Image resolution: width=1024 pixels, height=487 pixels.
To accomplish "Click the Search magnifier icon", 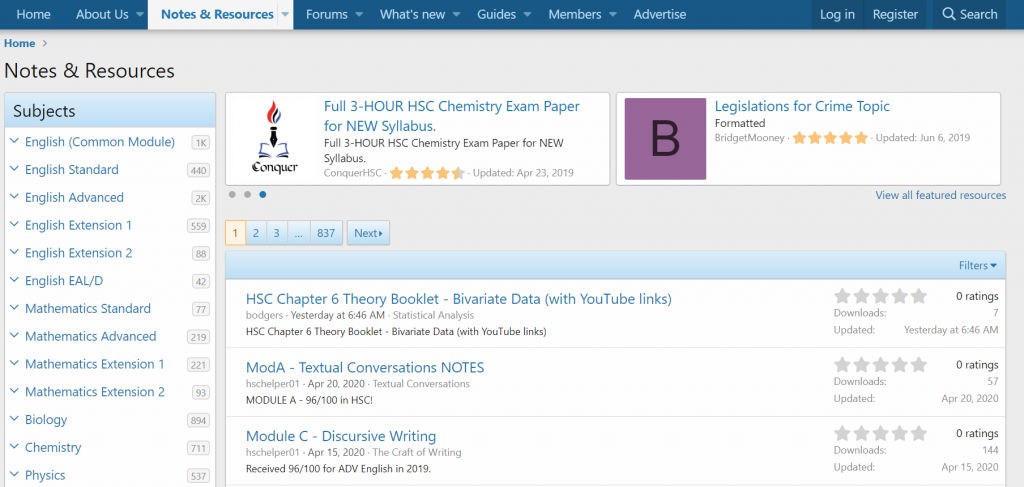I will pos(949,14).
